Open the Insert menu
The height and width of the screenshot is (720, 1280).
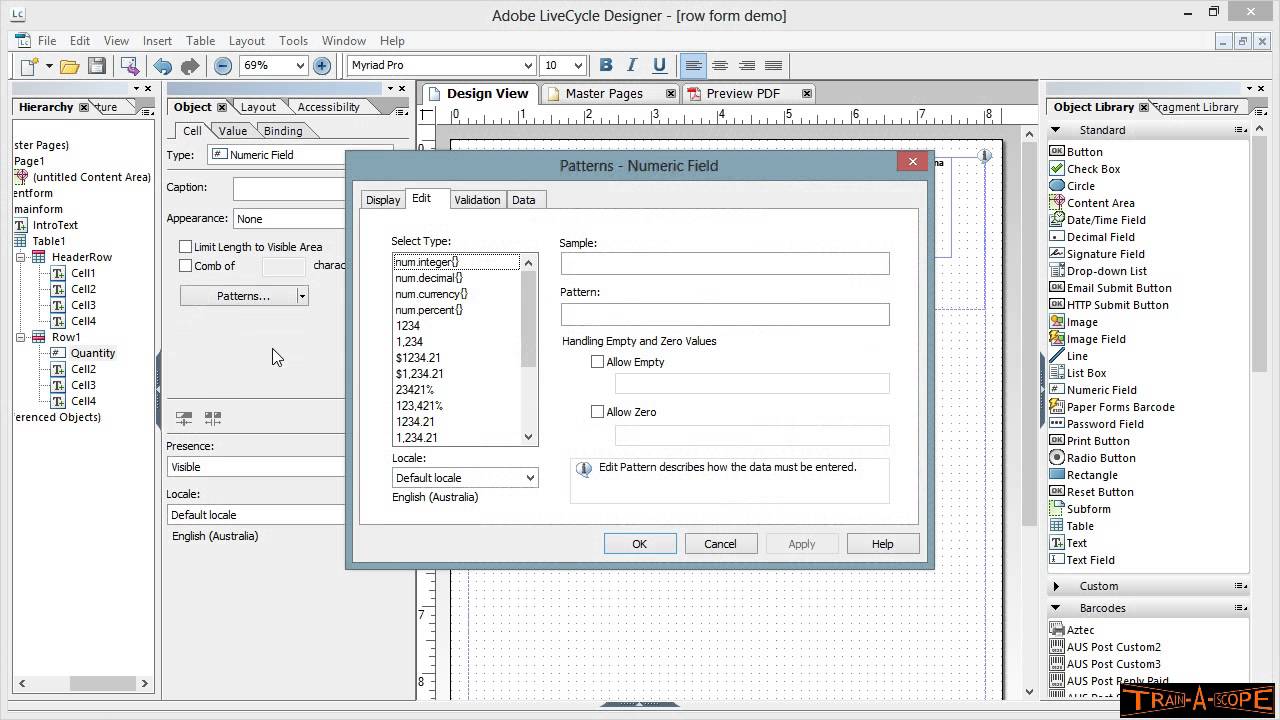[x=157, y=41]
